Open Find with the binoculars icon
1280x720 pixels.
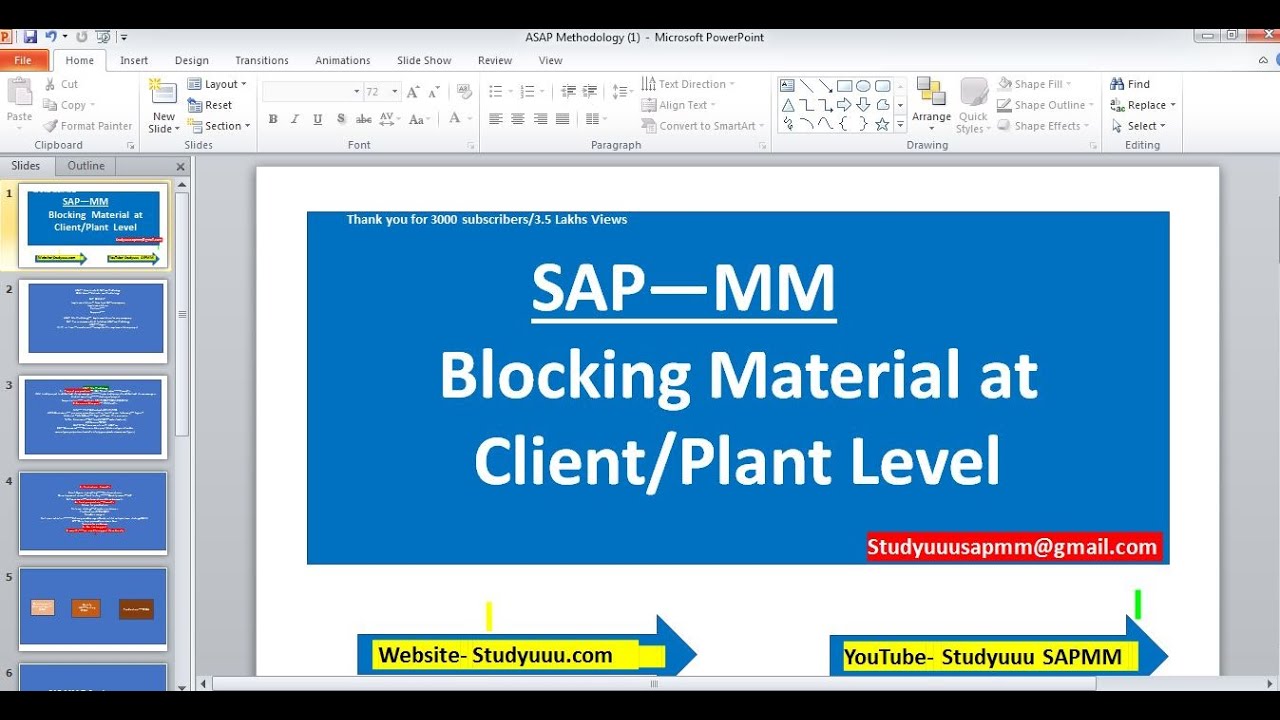pos(1131,84)
